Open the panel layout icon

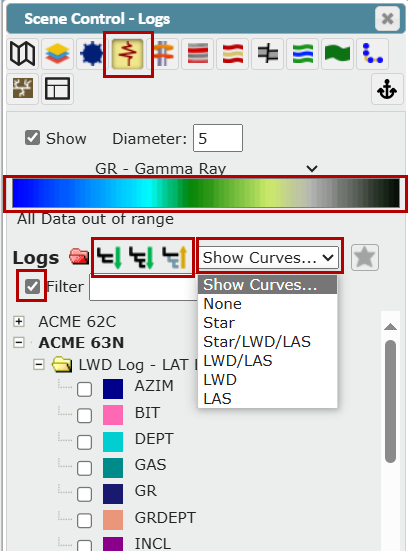[57, 89]
